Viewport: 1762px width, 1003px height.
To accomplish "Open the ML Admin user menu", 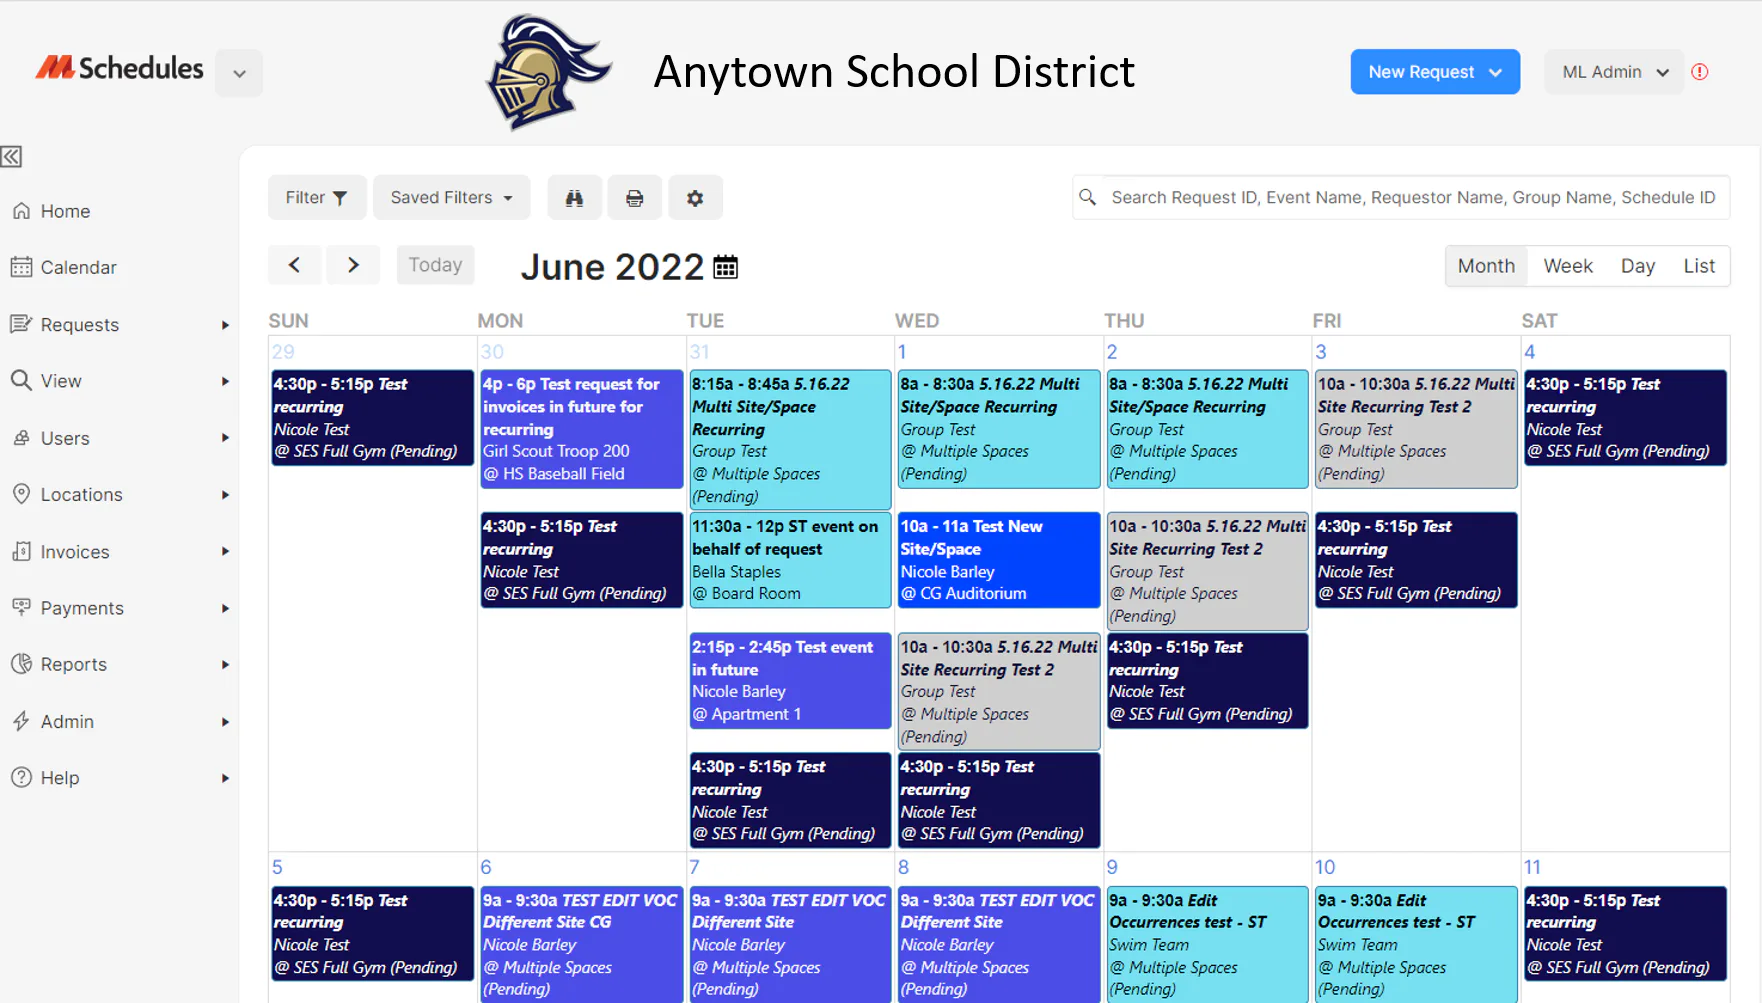I will [1614, 72].
